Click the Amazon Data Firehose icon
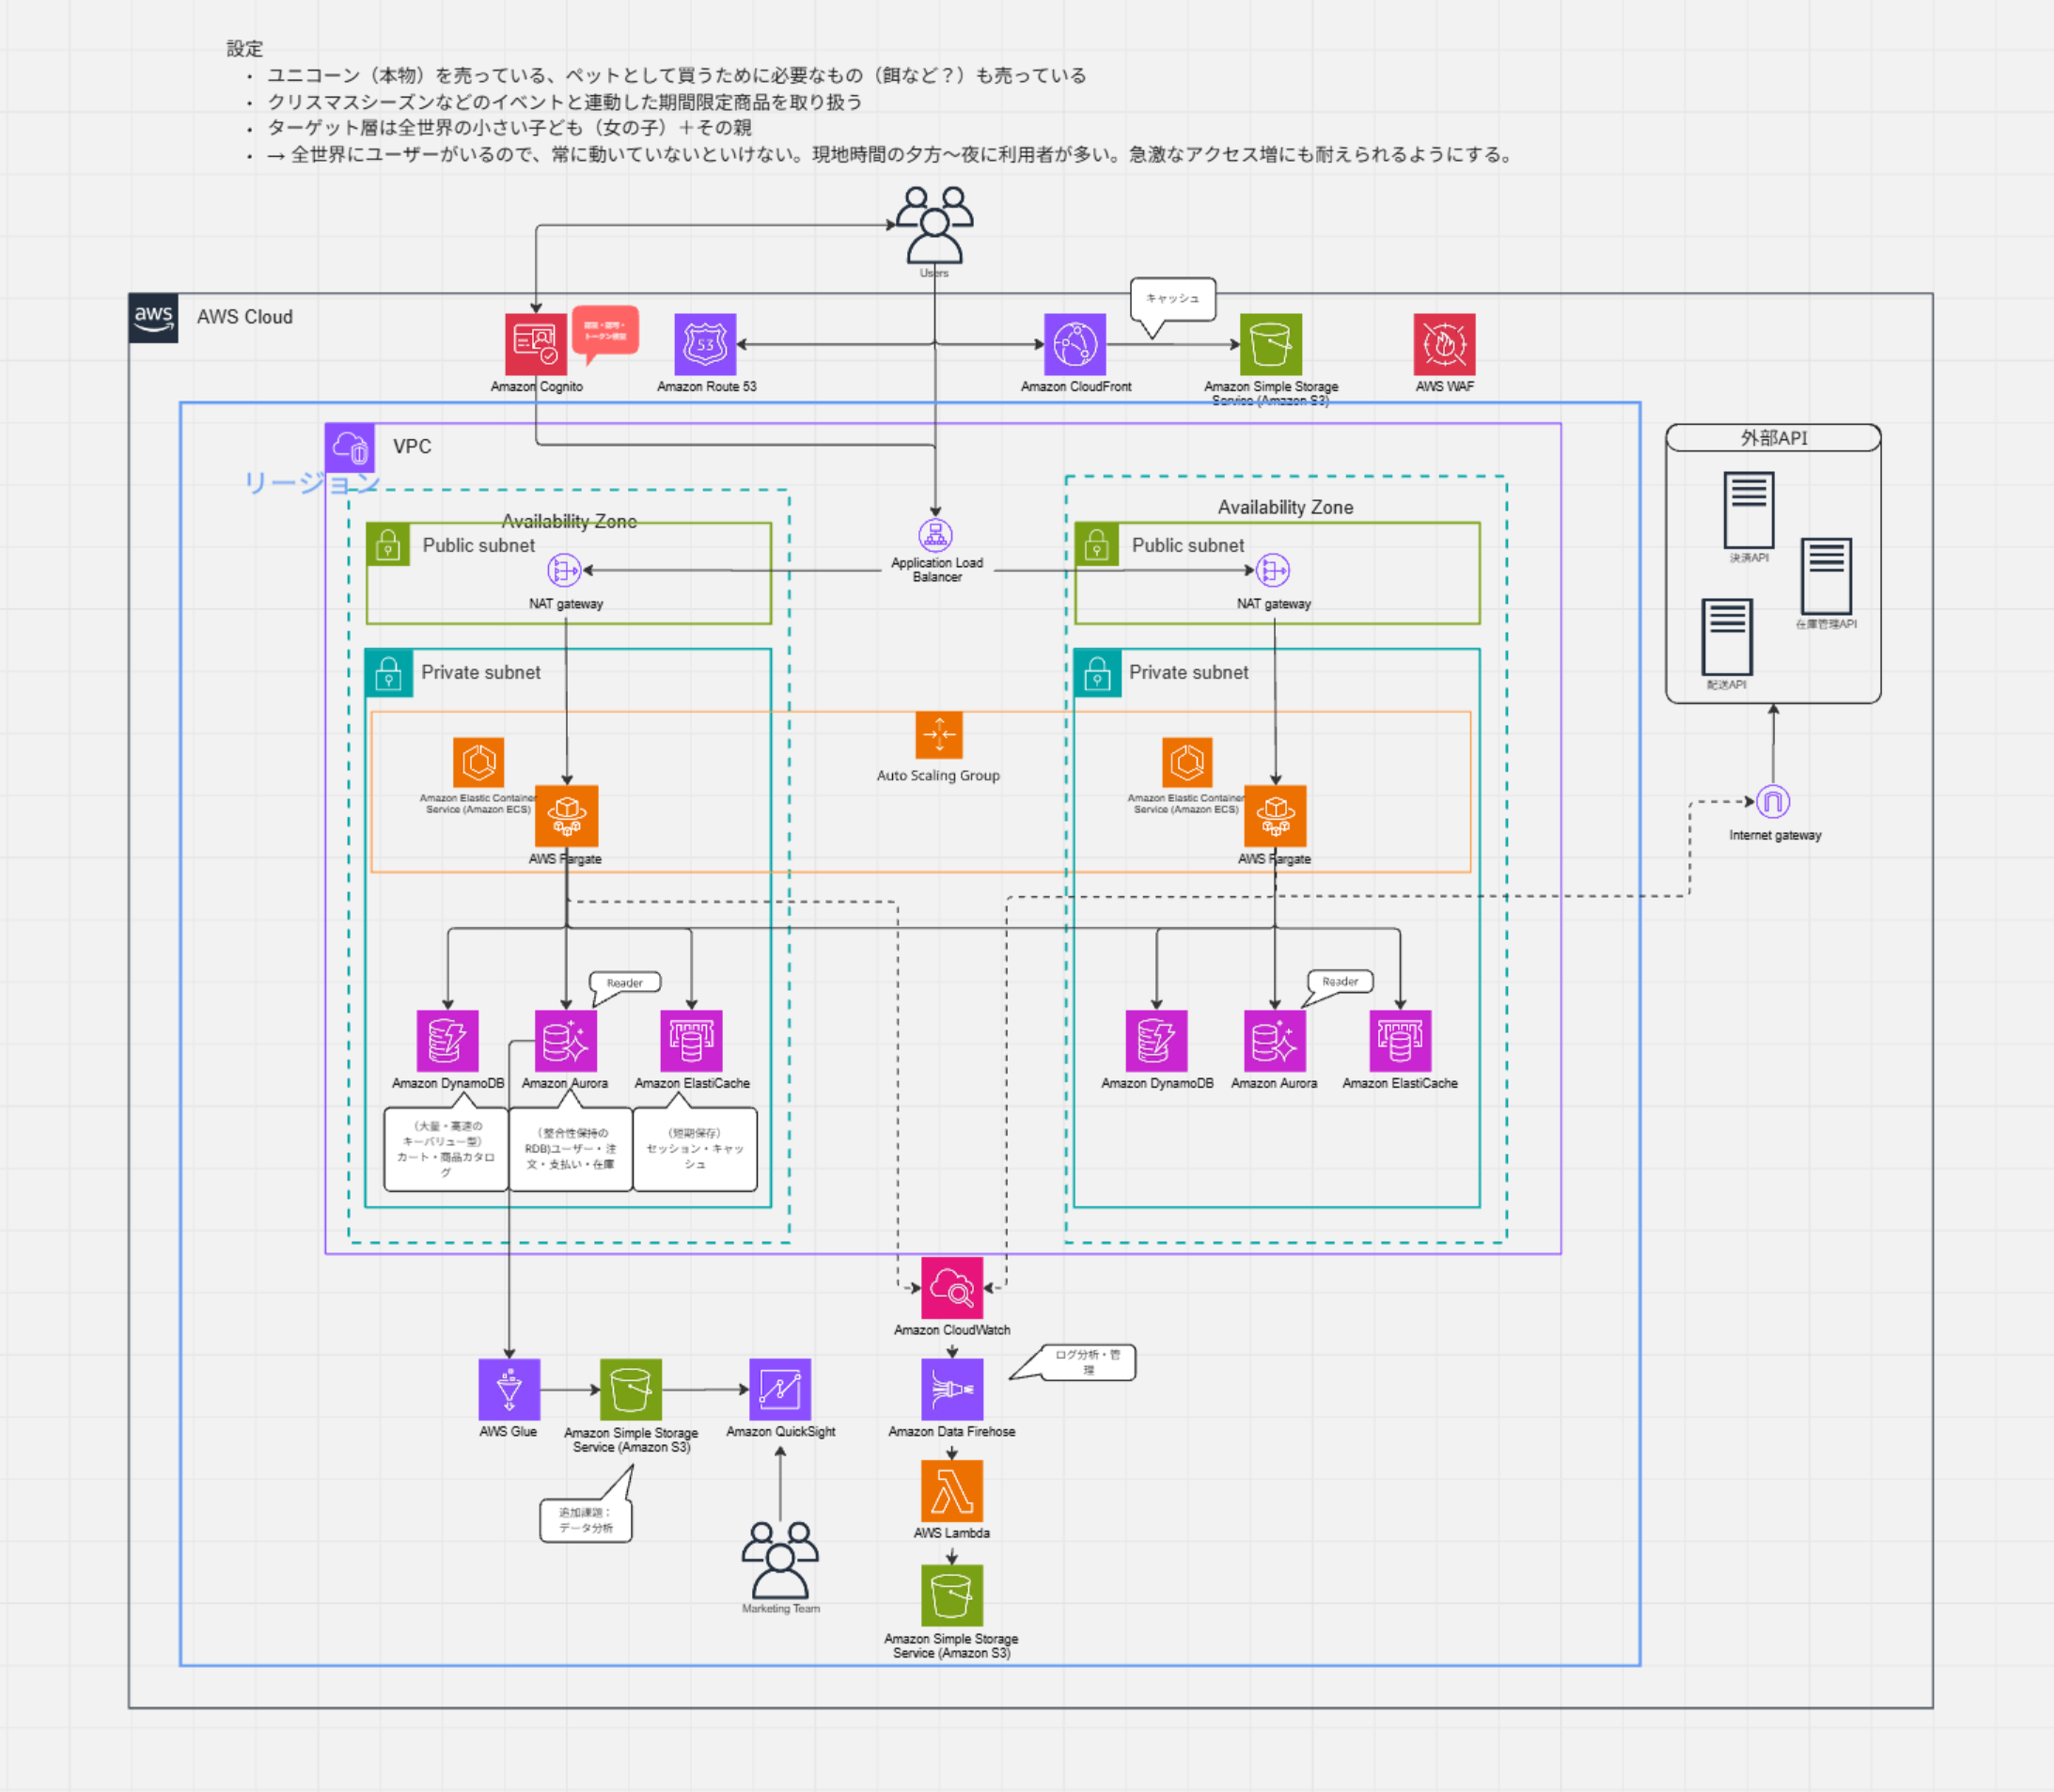 tap(952, 1389)
